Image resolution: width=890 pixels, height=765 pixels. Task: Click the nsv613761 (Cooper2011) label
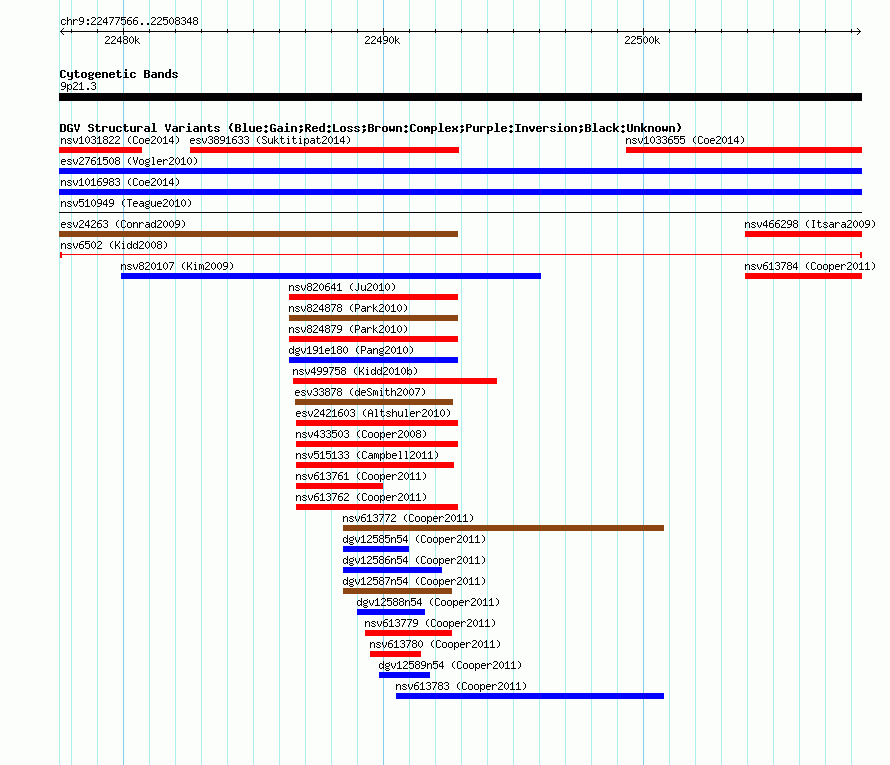pyautogui.click(x=361, y=476)
